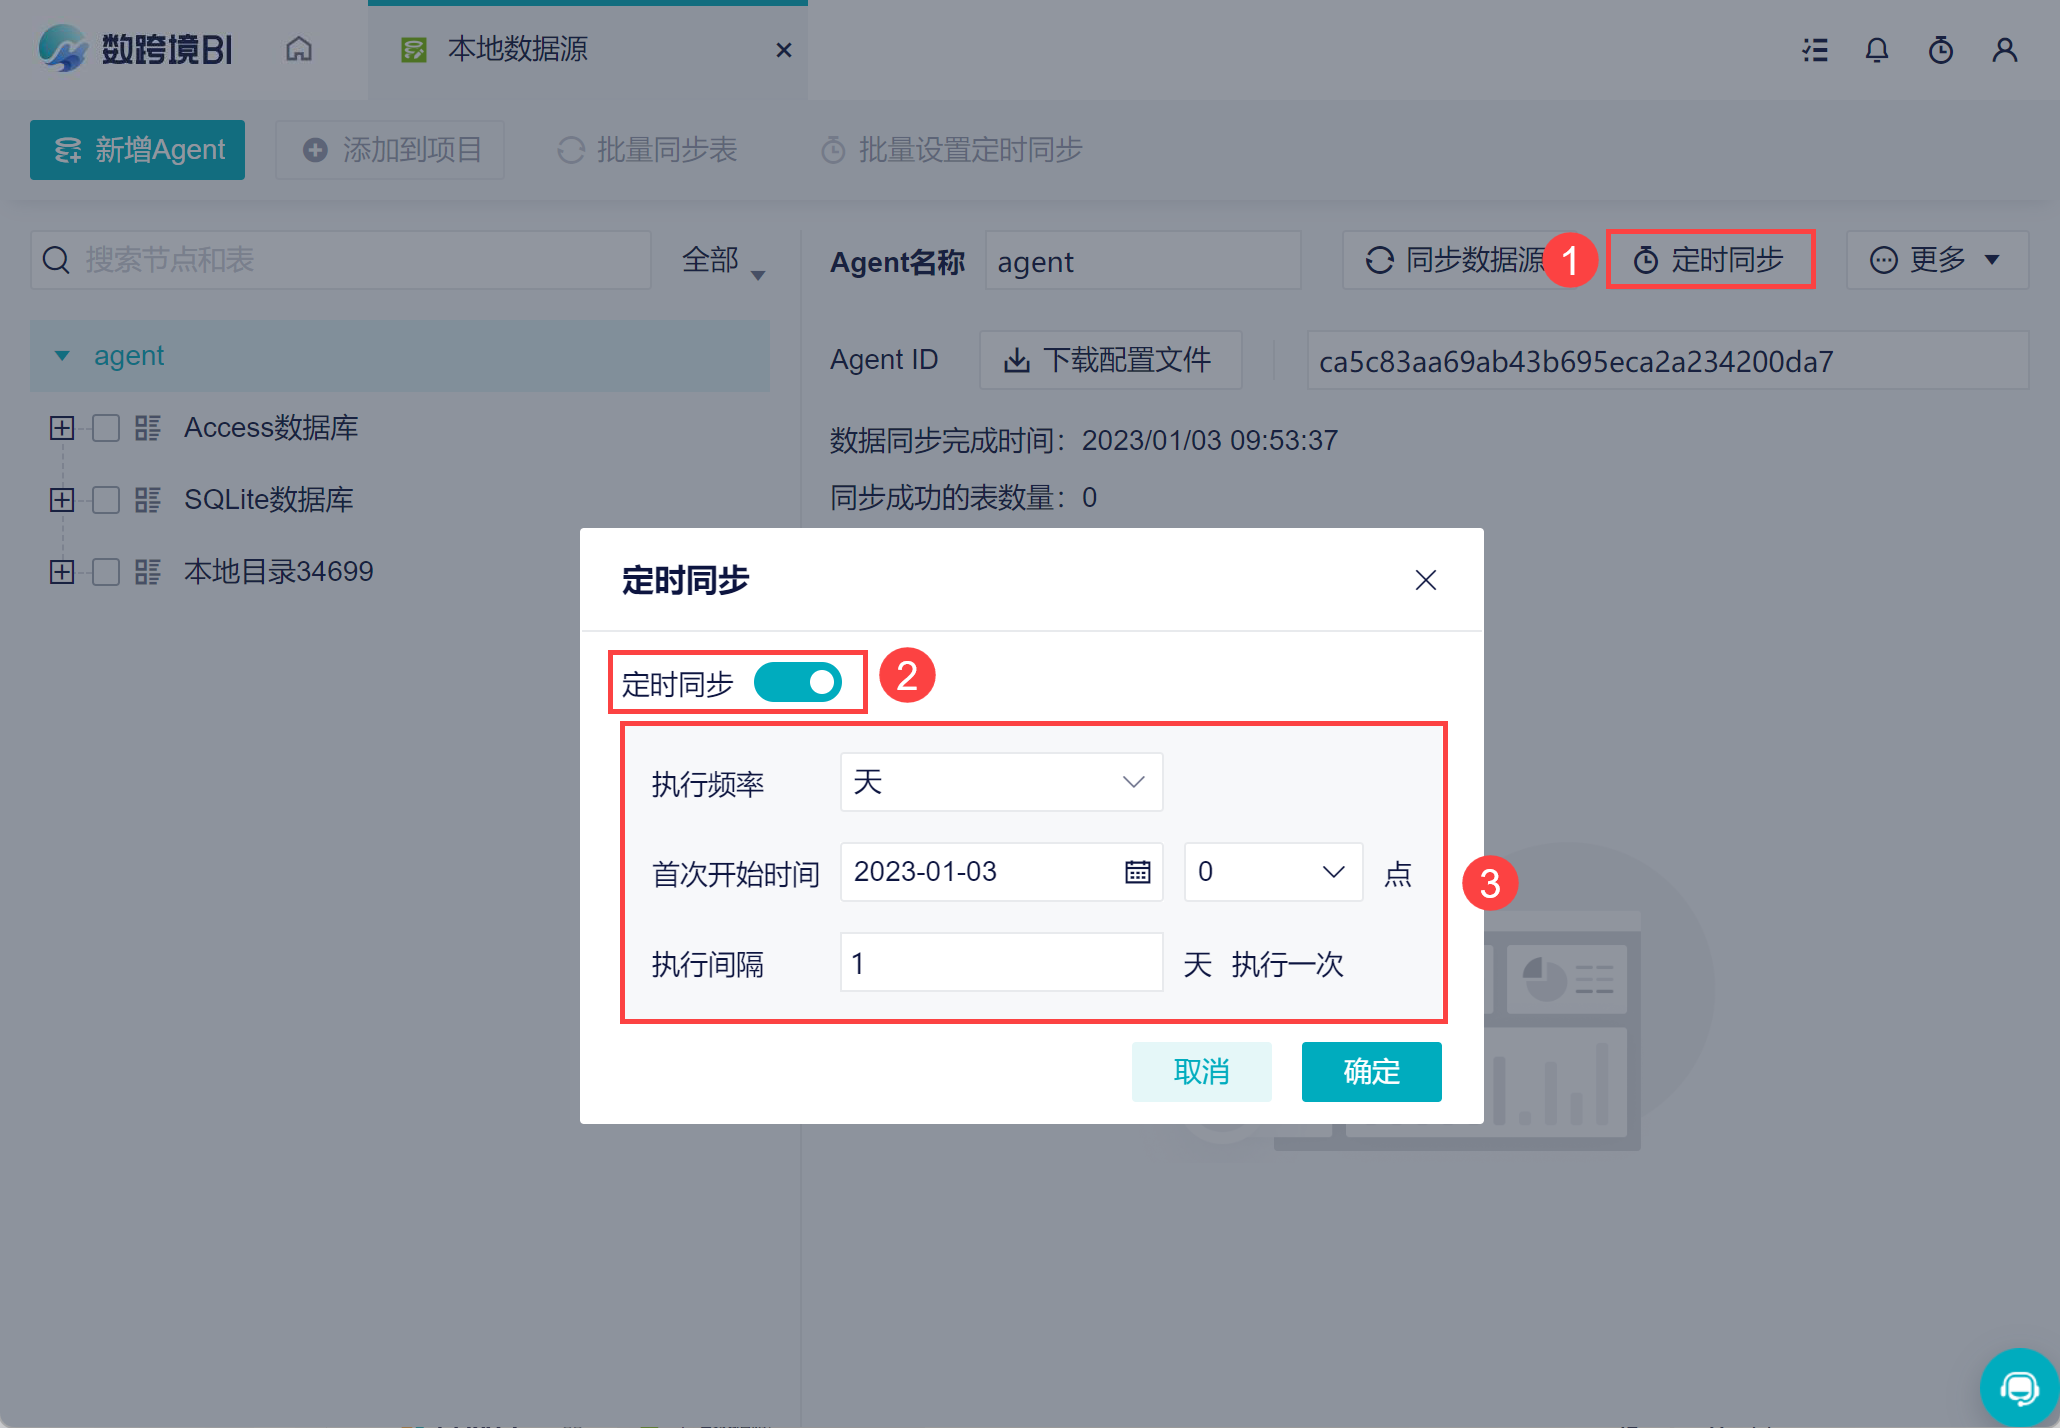Image resolution: width=2060 pixels, height=1428 pixels.
Task: Open the hour dropdown showing 0
Action: click(1272, 872)
